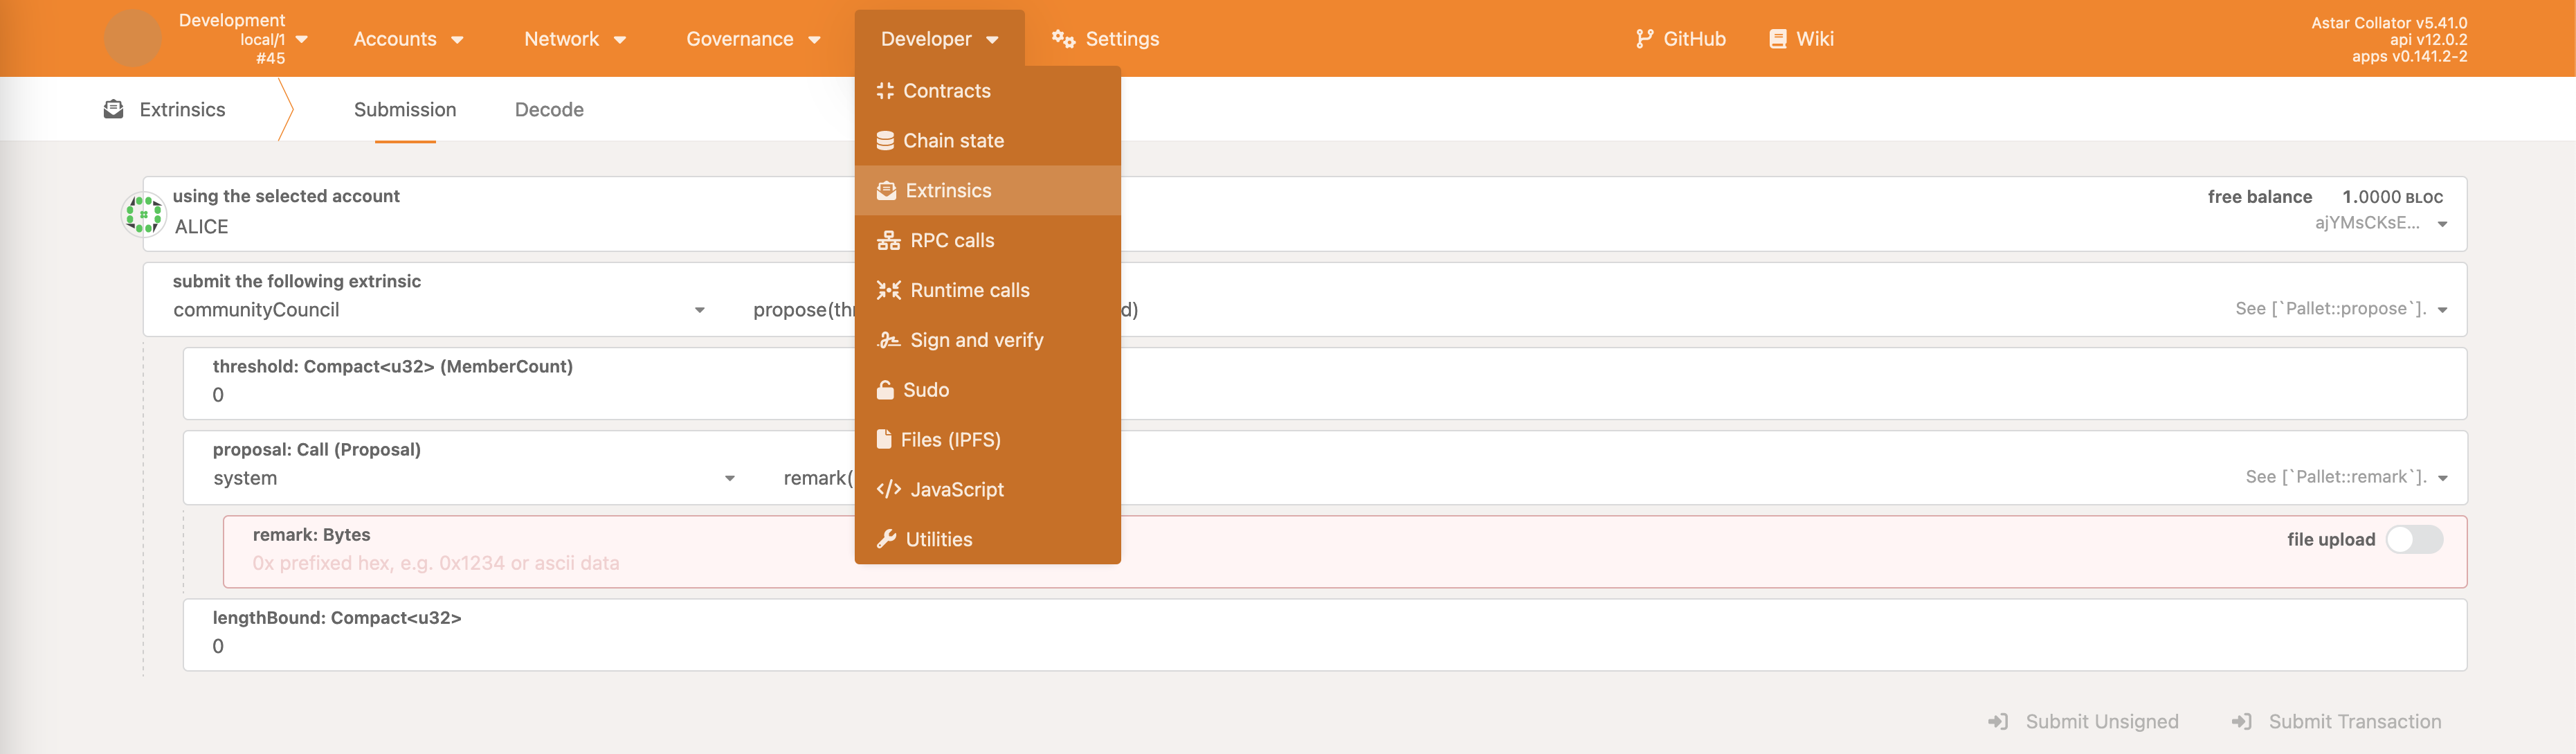Switch to the Decode tab

tap(549, 110)
